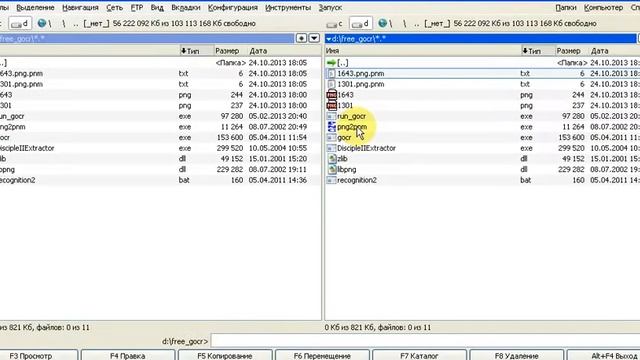The width and height of the screenshot is (640, 360).
Task: Open the right panel path dropdown arrow
Action: [x=329, y=39]
